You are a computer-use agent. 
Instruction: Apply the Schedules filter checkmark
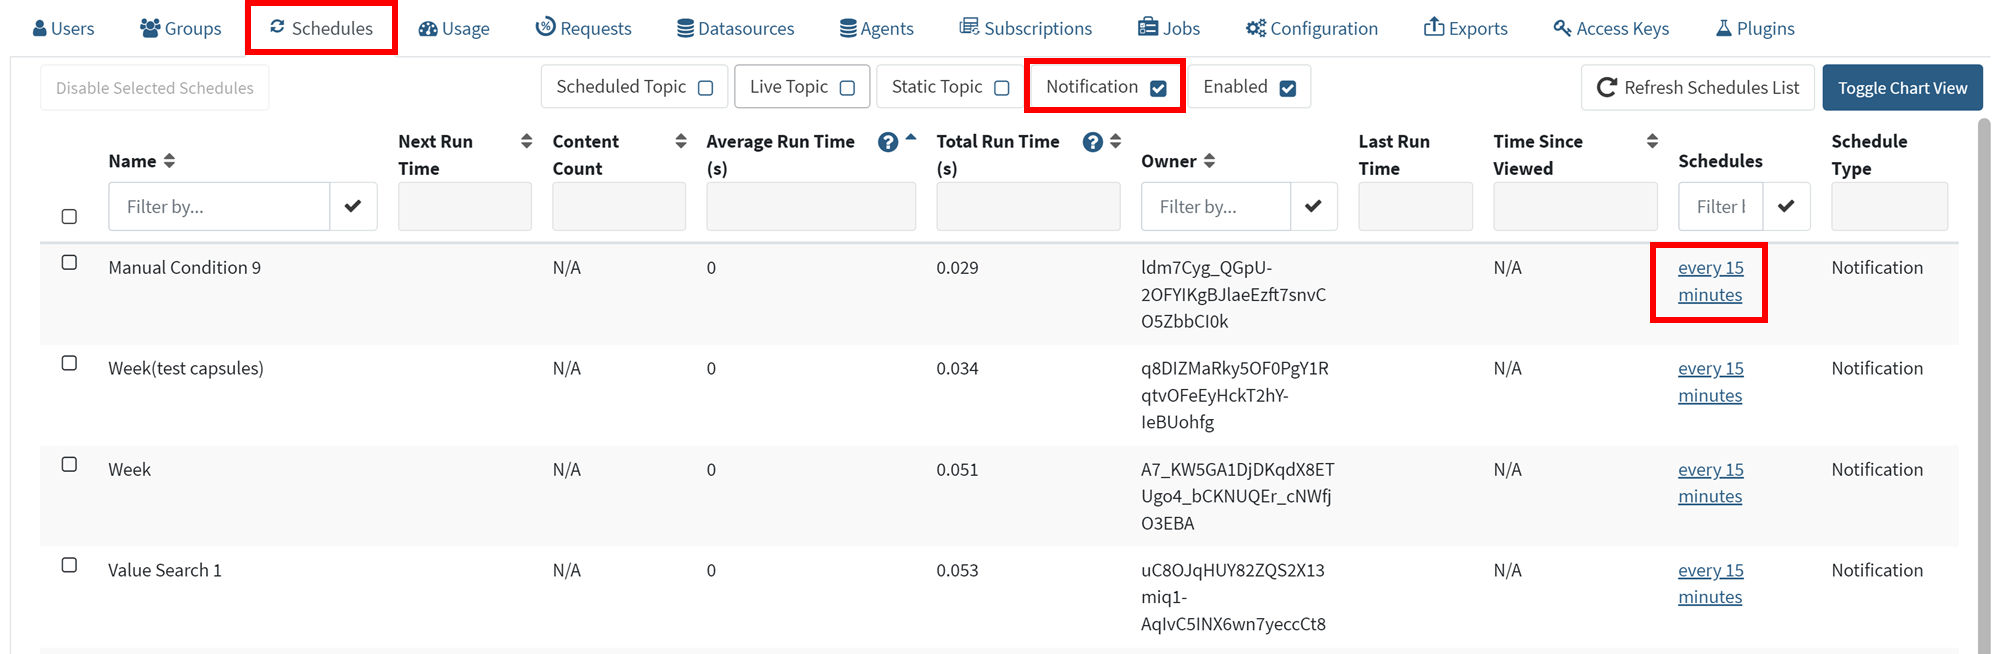point(1786,206)
